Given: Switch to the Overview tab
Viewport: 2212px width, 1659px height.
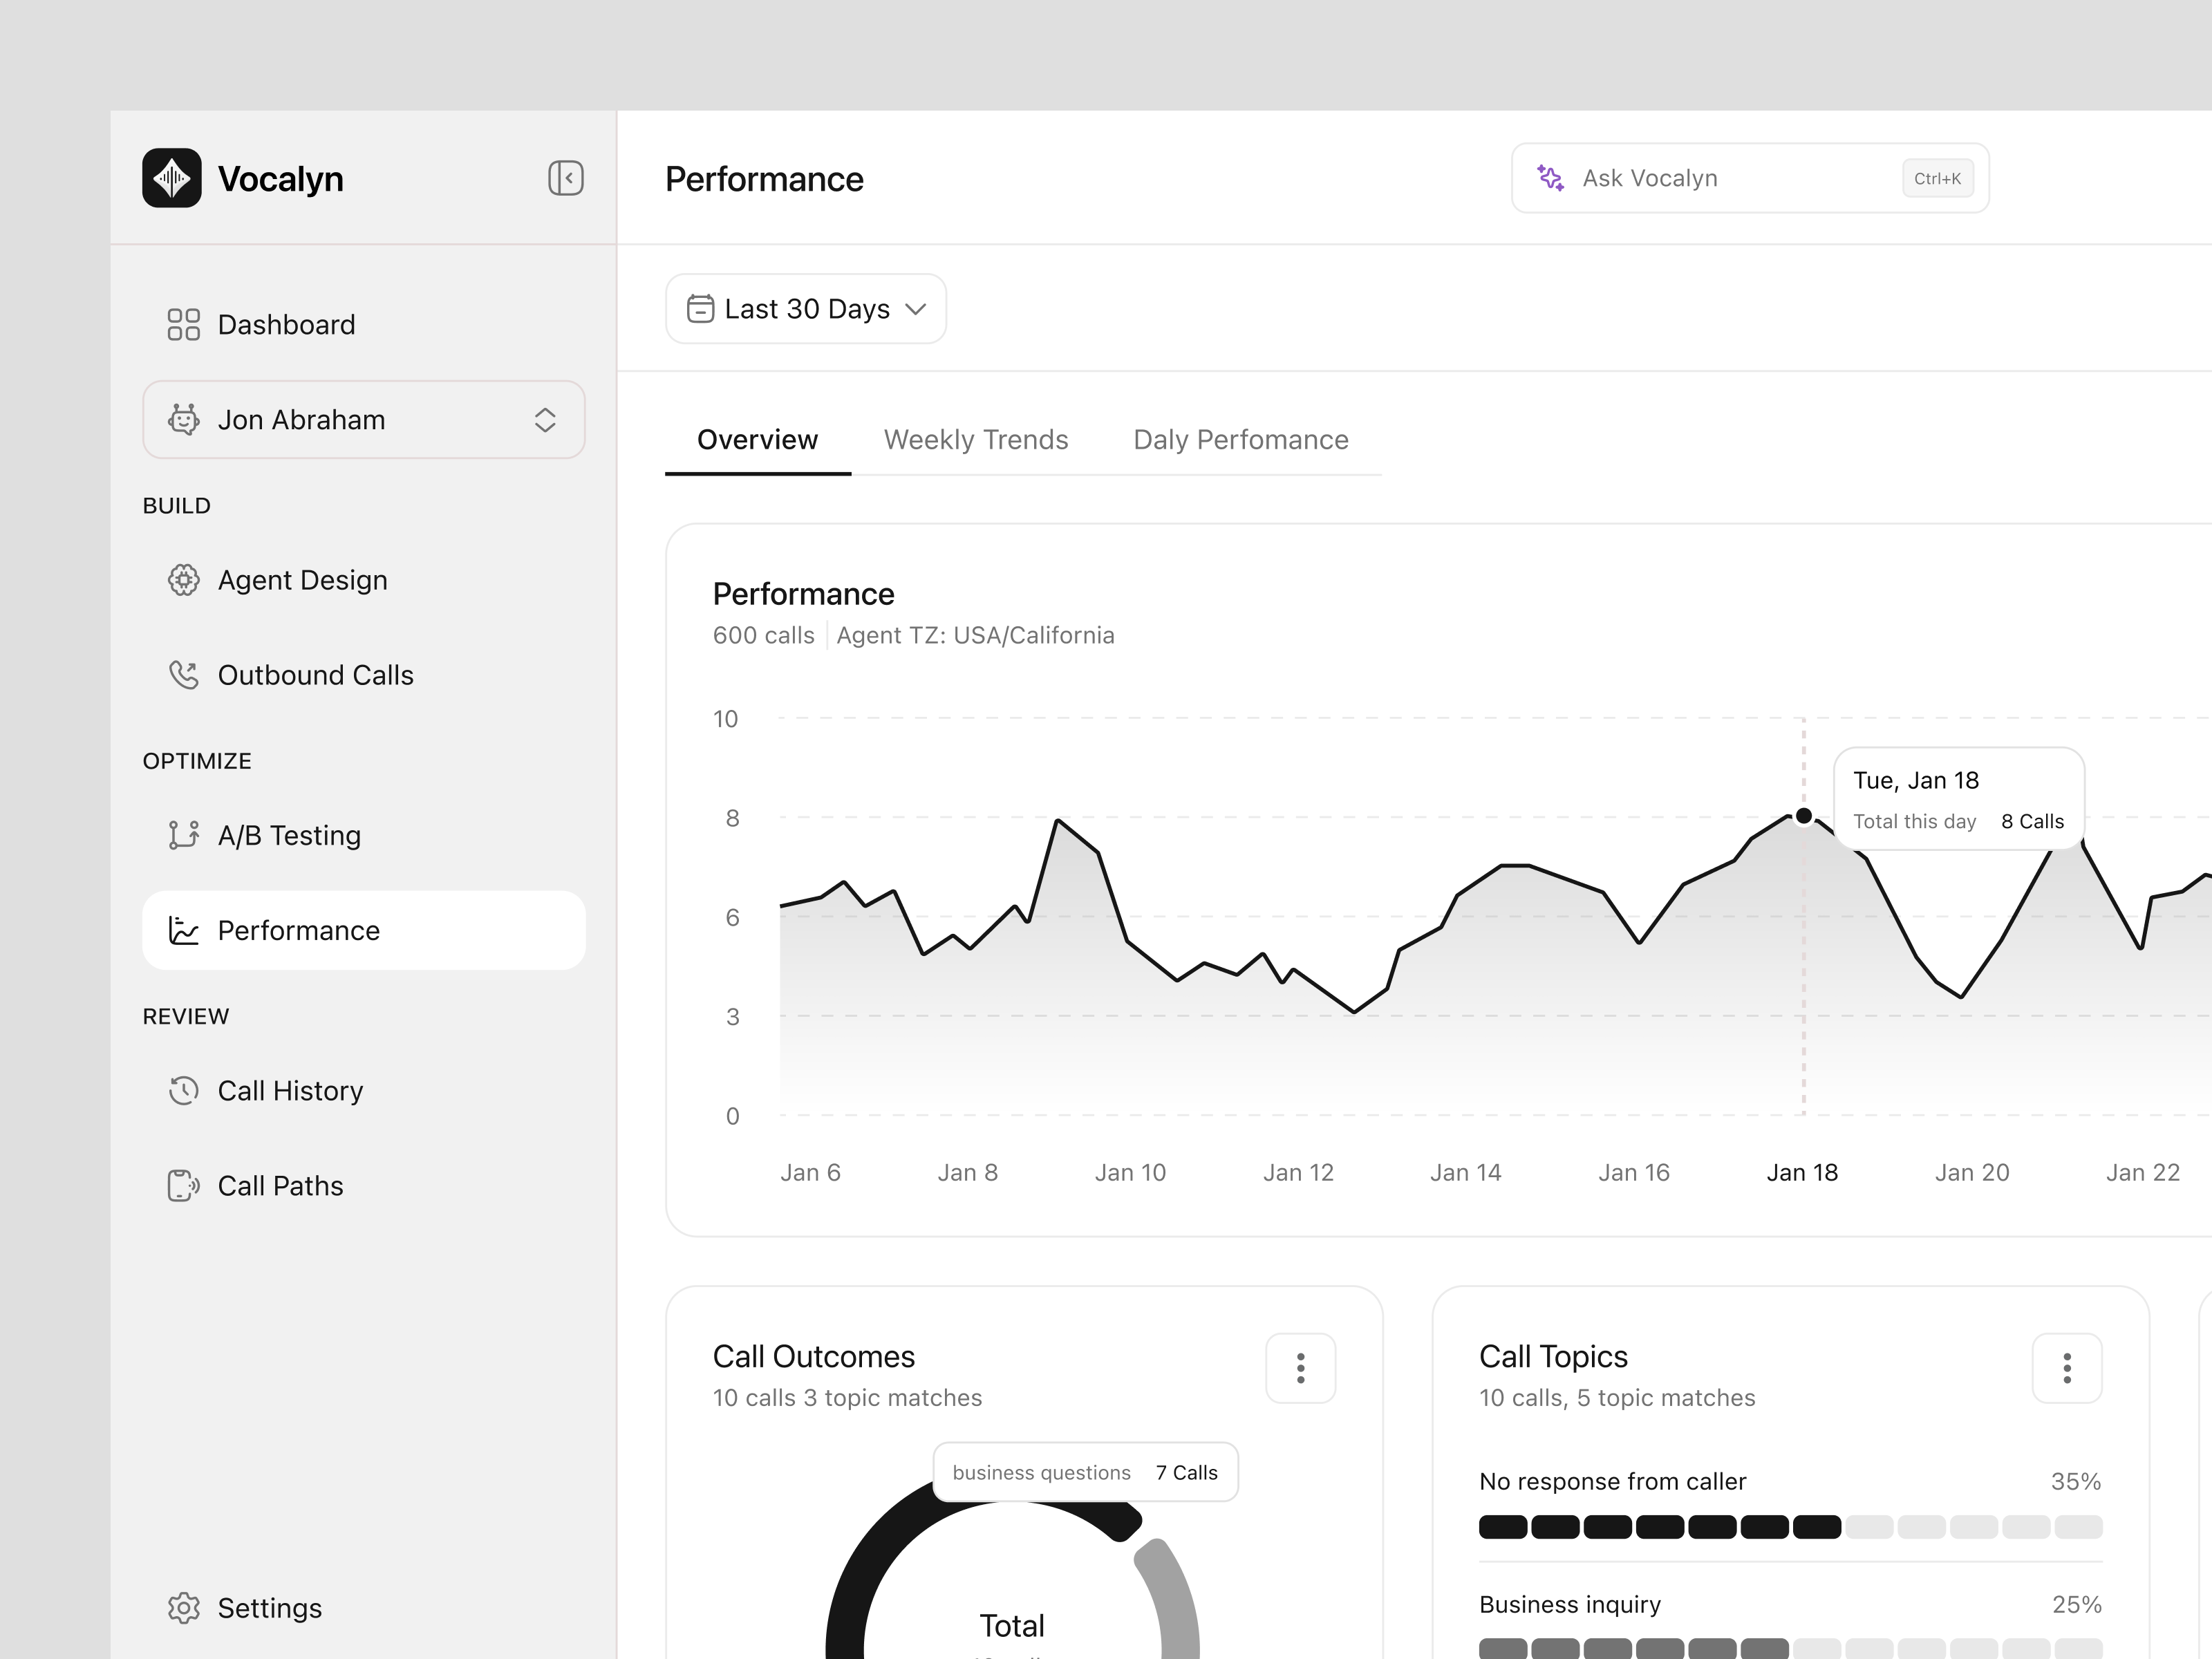Looking at the screenshot, I should (x=757, y=440).
